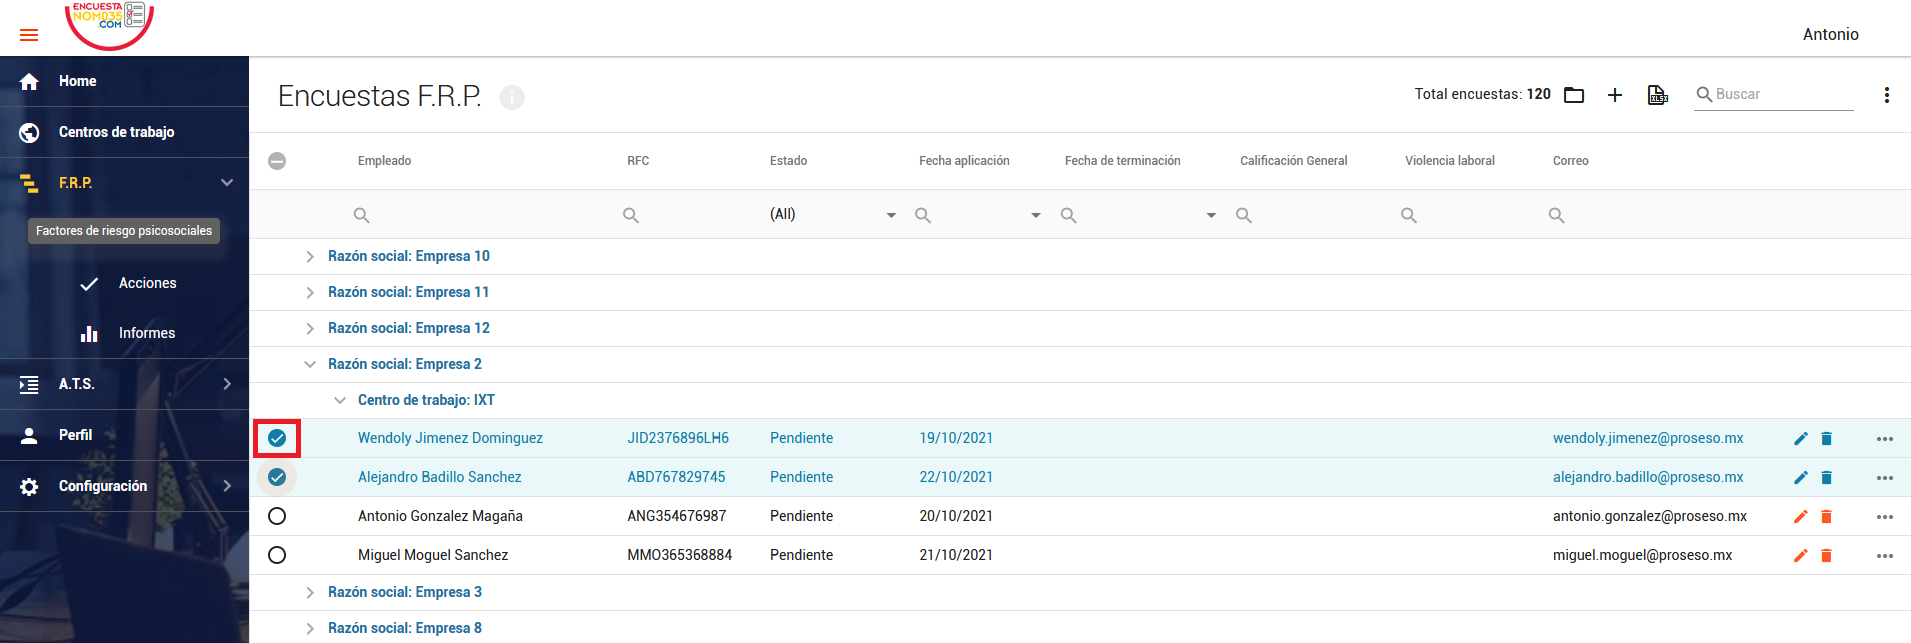The width and height of the screenshot is (1911, 643).
Task: Open Fecha aplicación date filter dropdown
Action: click(1036, 215)
